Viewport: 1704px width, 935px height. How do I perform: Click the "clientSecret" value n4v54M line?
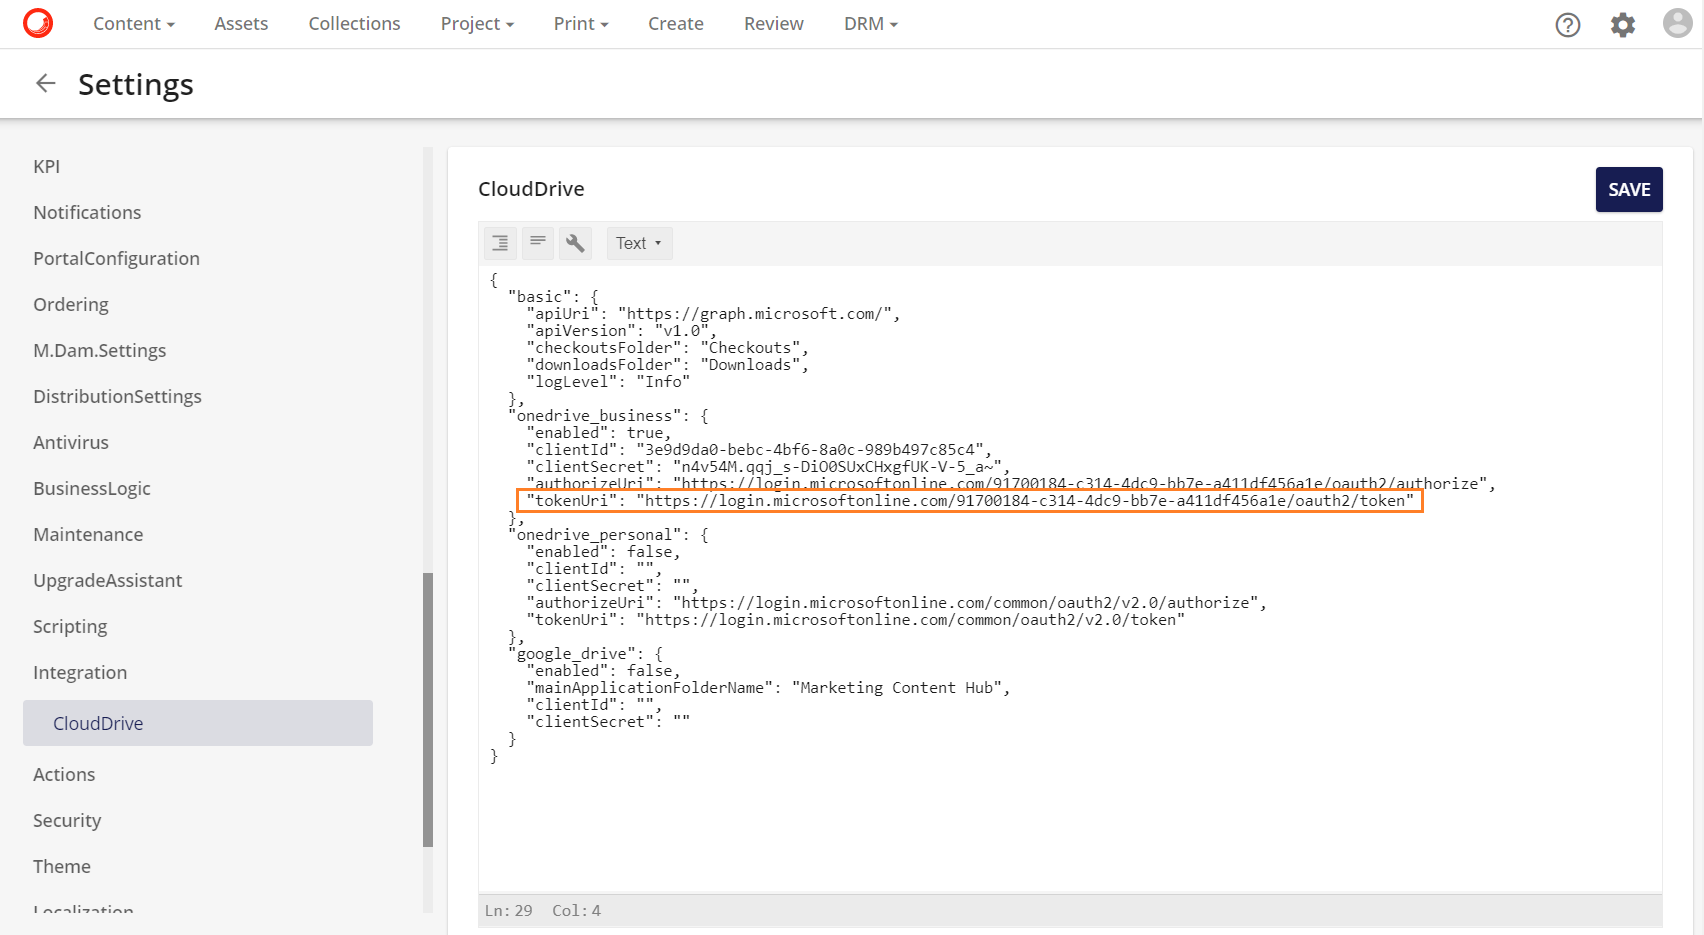click(x=768, y=466)
